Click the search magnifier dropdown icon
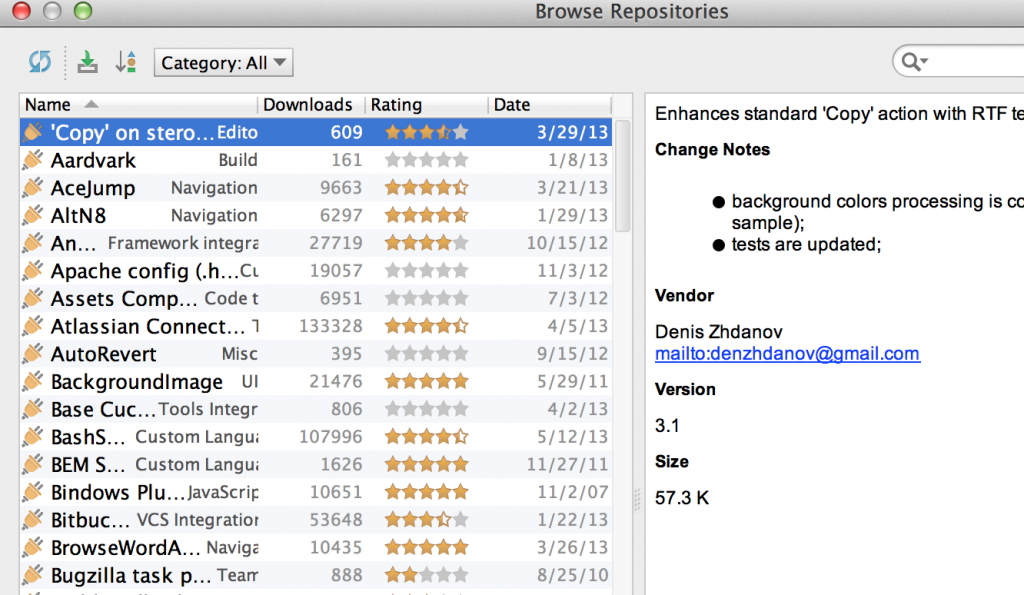Viewport: 1024px width, 595px height. coord(914,62)
